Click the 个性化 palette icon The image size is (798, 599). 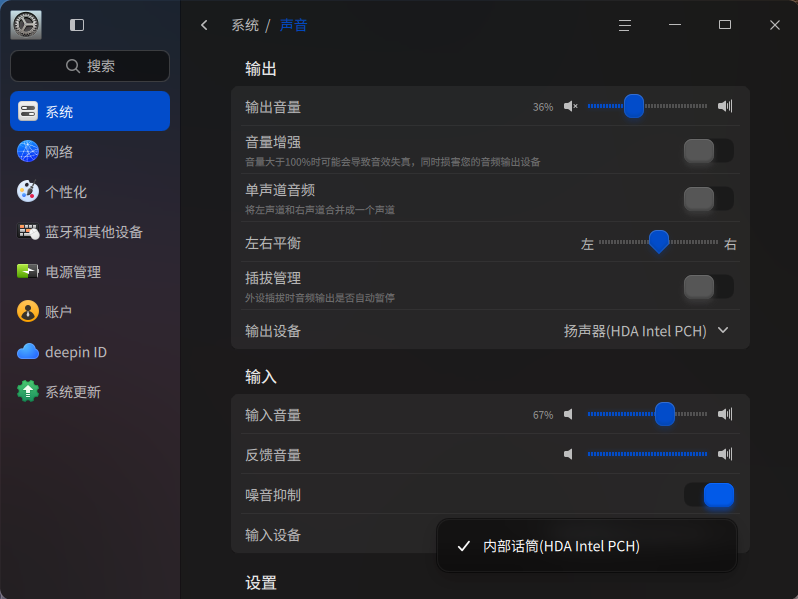28,191
